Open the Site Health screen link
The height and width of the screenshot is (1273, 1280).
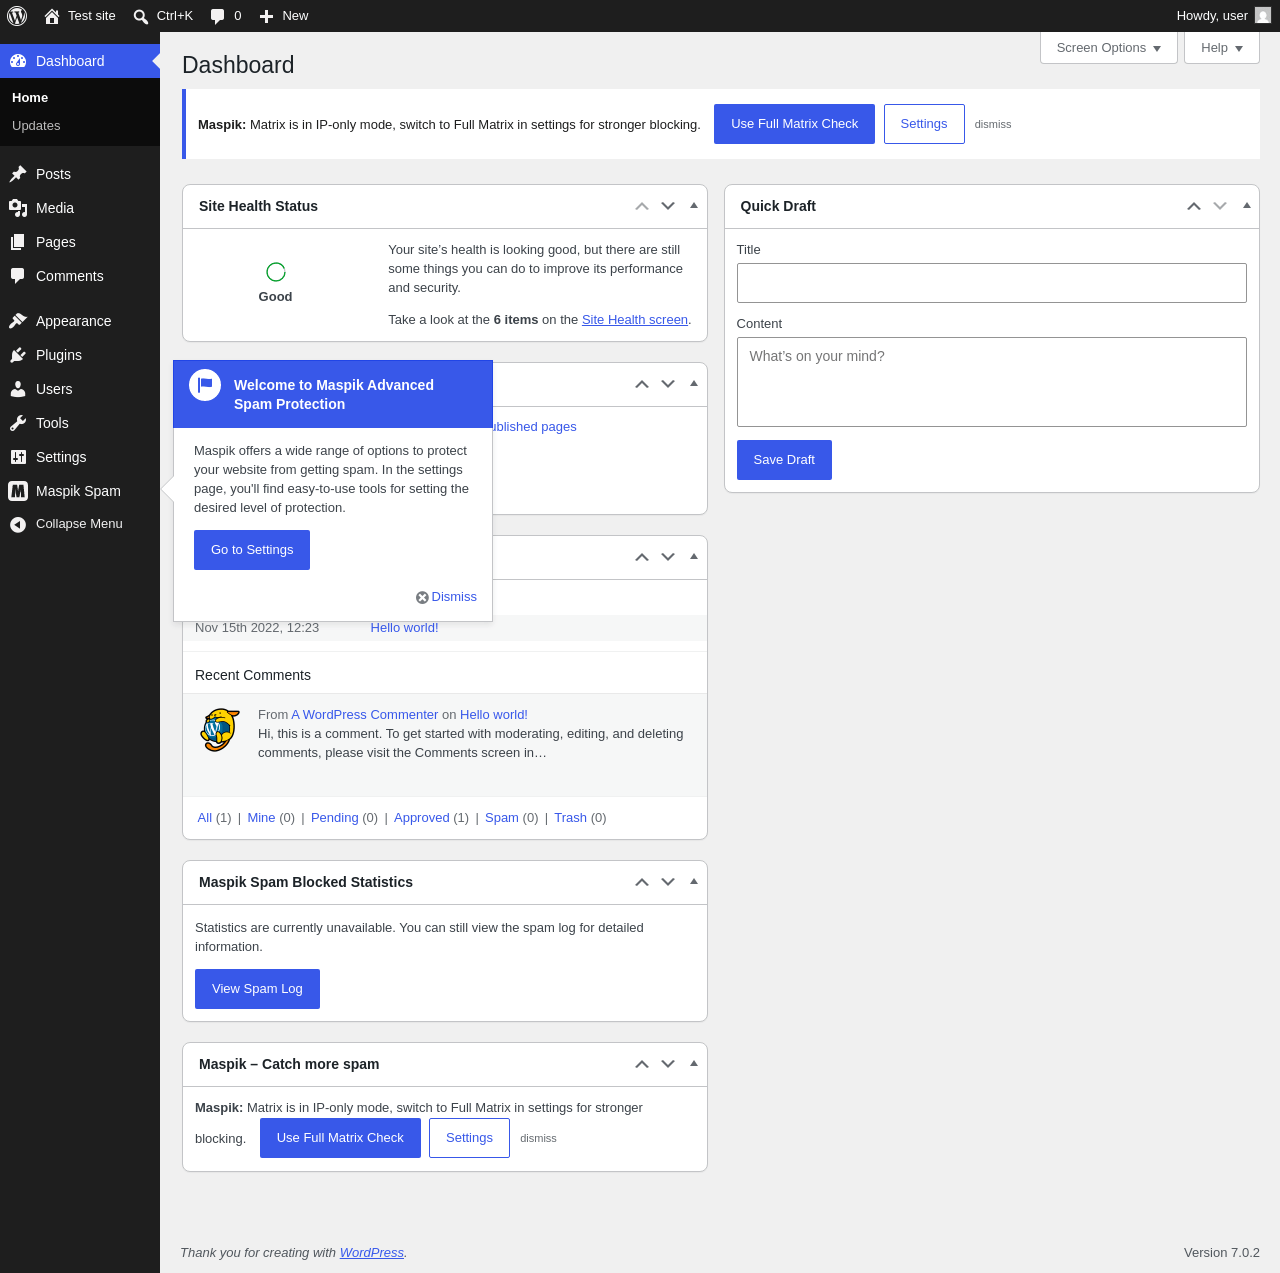[x=635, y=320]
